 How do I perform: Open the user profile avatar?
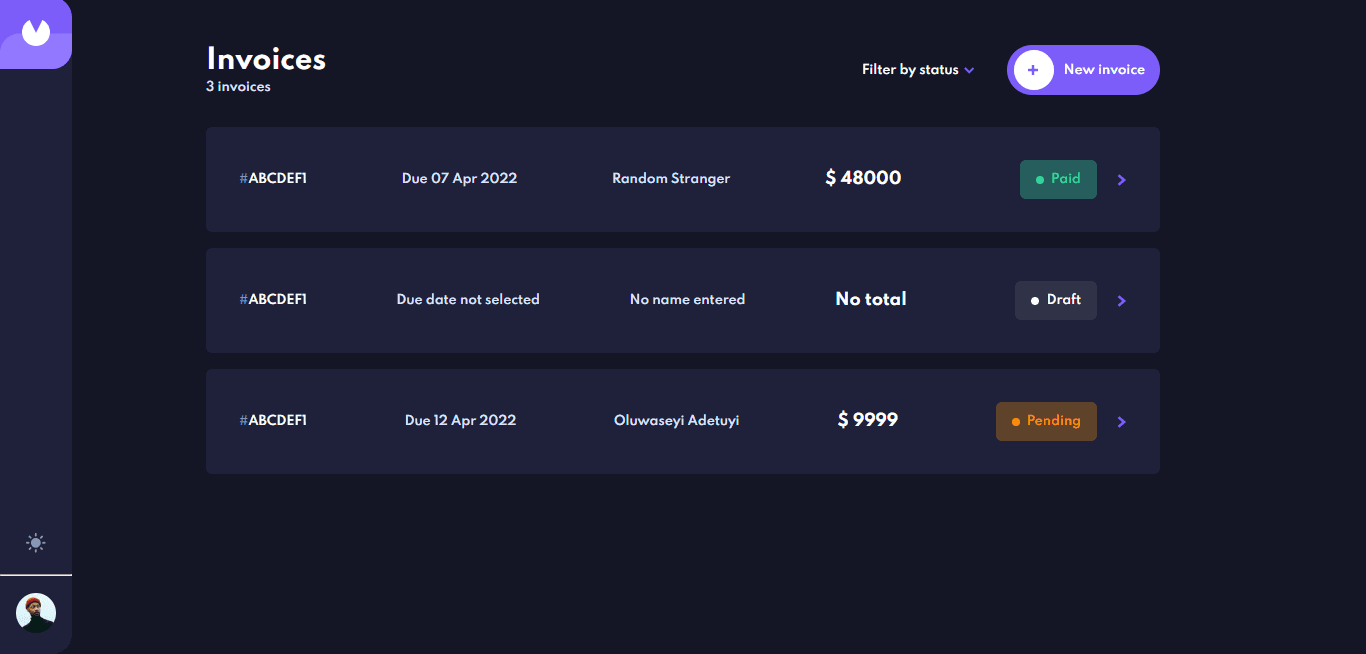(x=36, y=613)
